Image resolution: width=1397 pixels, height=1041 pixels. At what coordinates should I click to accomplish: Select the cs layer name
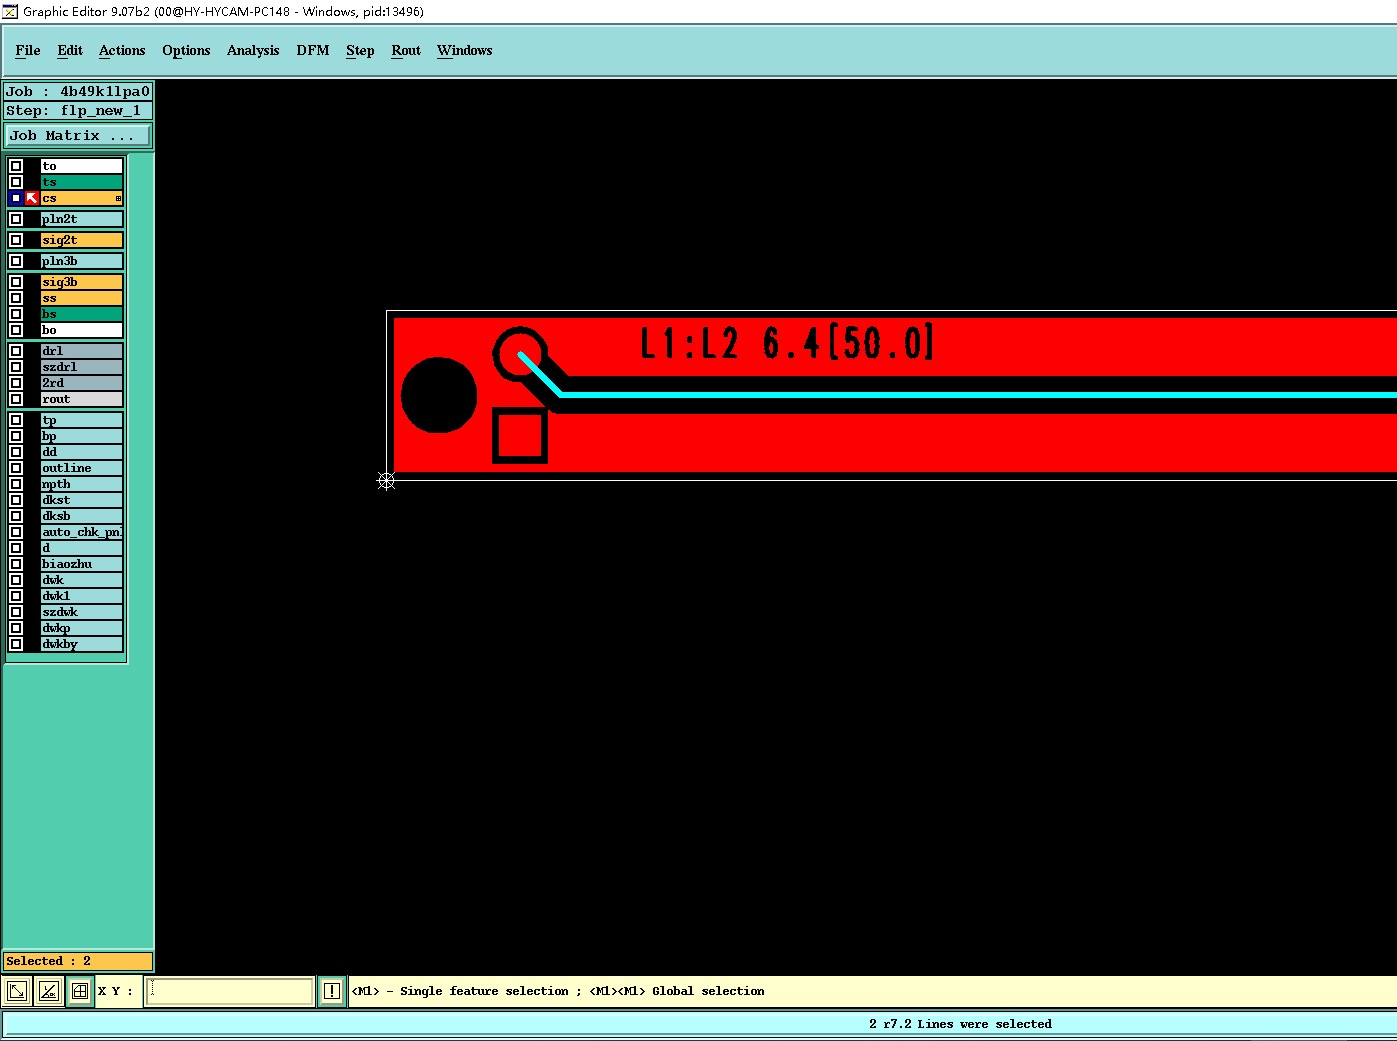(82, 198)
